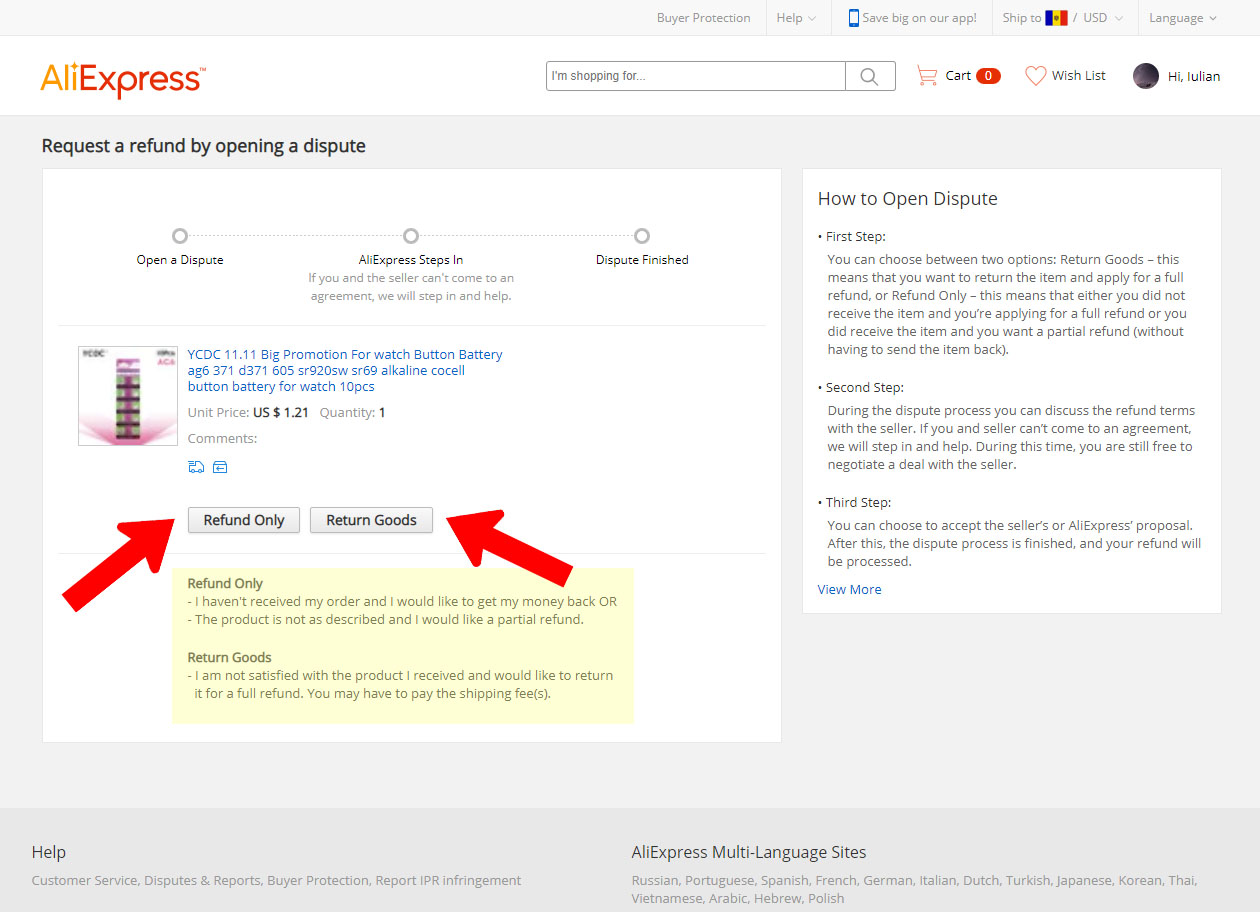Select Polish language site link
The width and height of the screenshot is (1260, 912).
[x=826, y=899]
